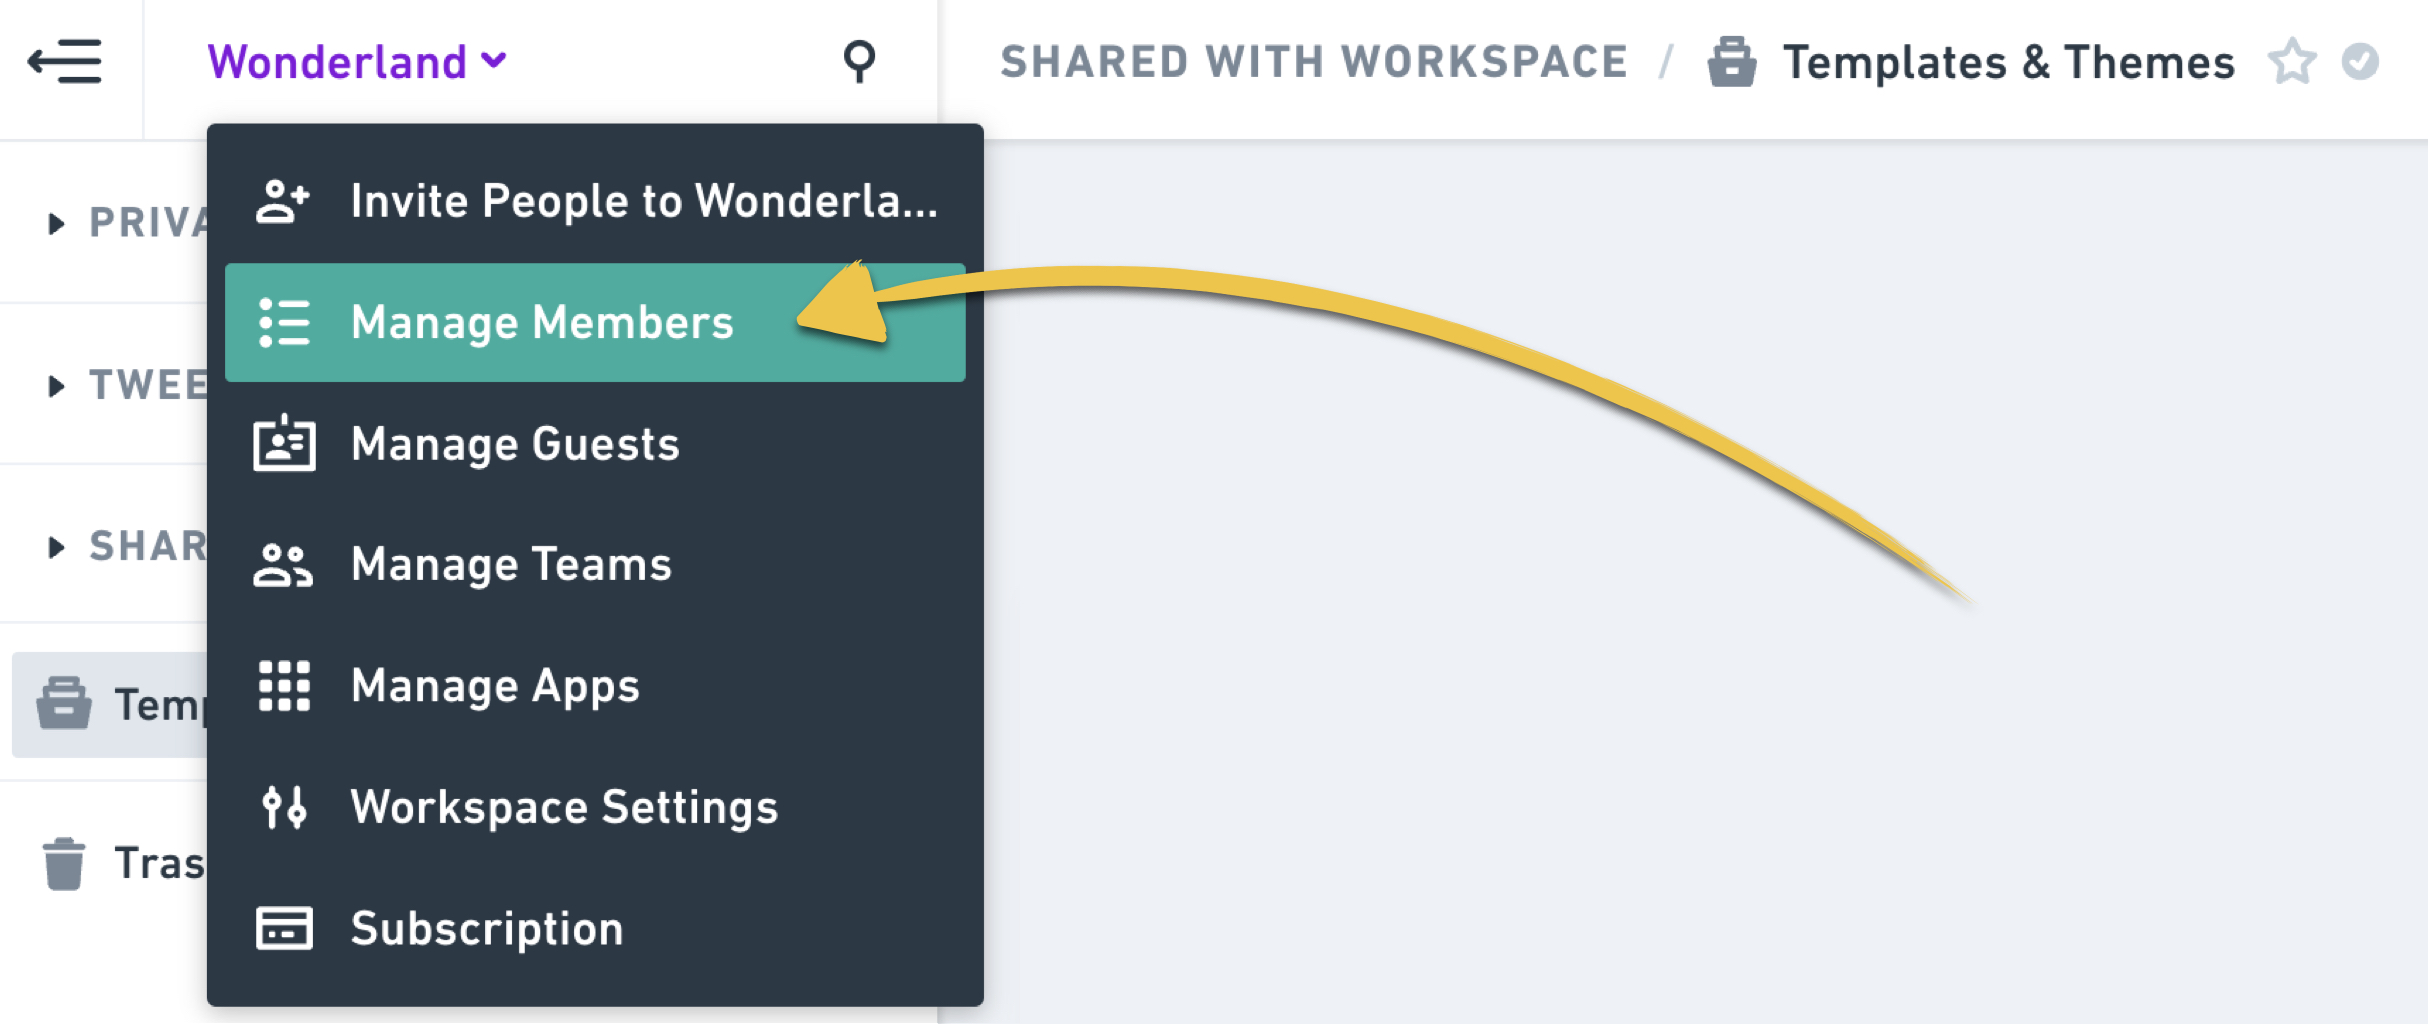Toggle the star to favorite Templates & Themes
The height and width of the screenshot is (1024, 2428).
2294,61
